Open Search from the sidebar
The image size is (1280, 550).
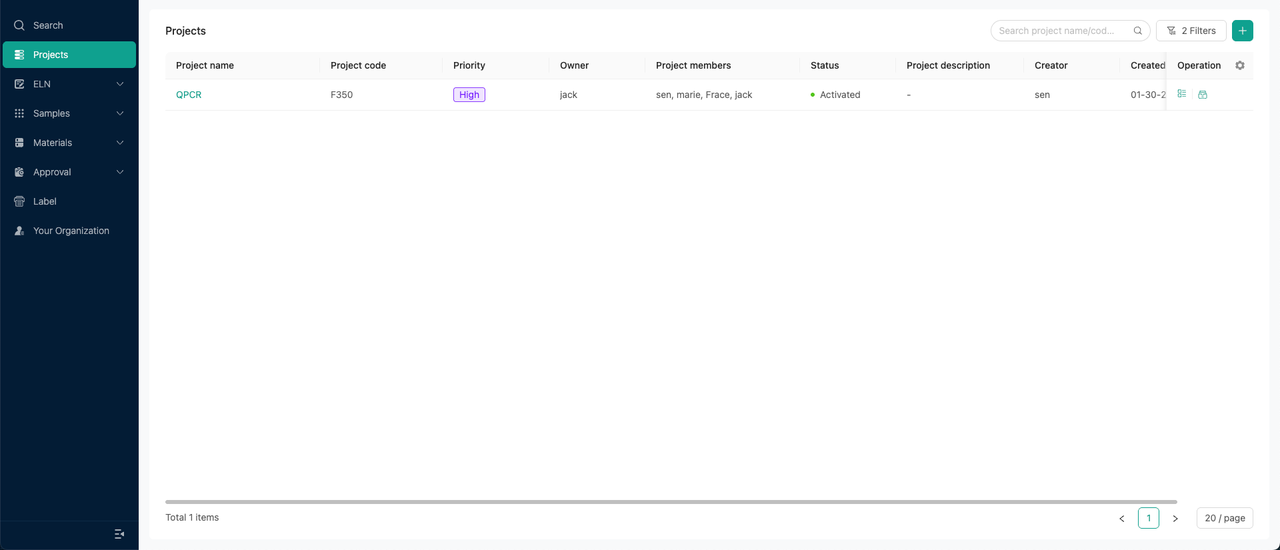point(69,25)
